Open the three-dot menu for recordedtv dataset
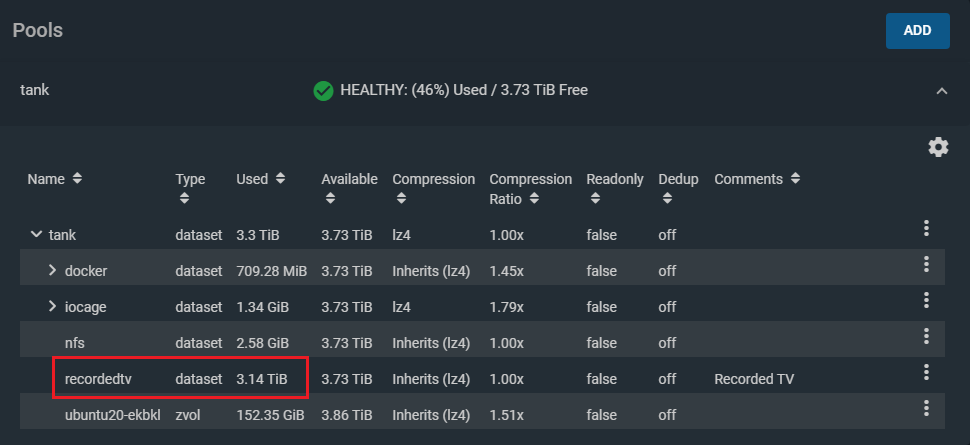The image size is (970, 445). tap(927, 372)
